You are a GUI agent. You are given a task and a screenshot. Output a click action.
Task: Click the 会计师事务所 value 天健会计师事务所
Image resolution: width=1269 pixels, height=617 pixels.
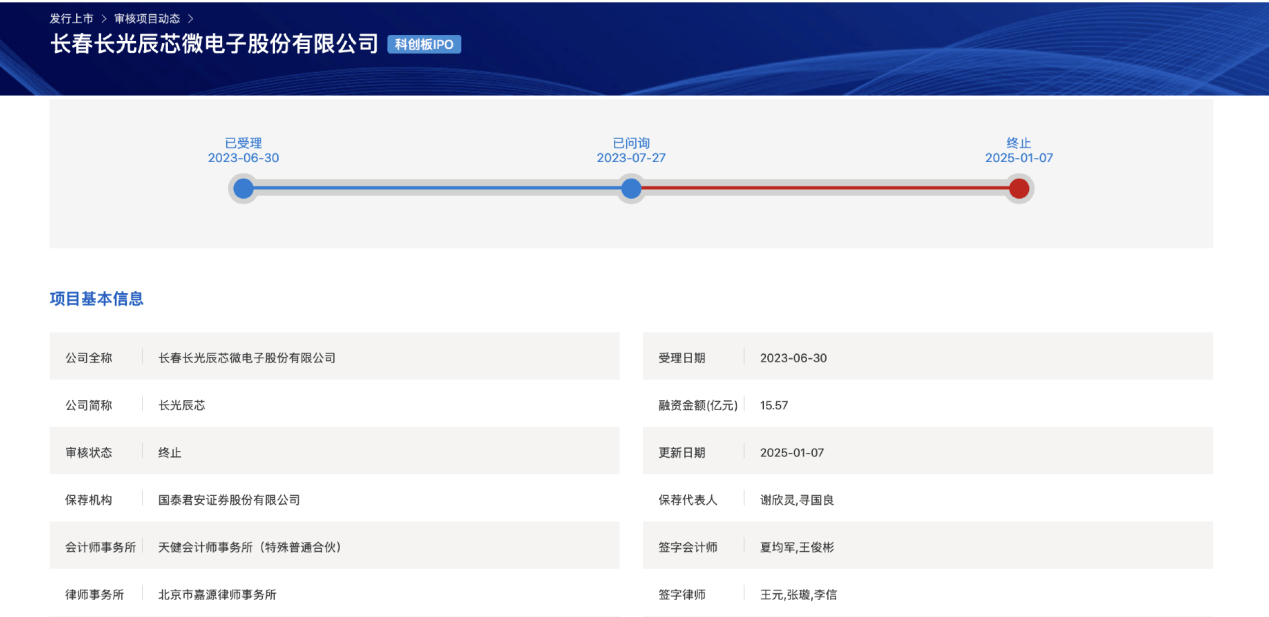pos(250,547)
